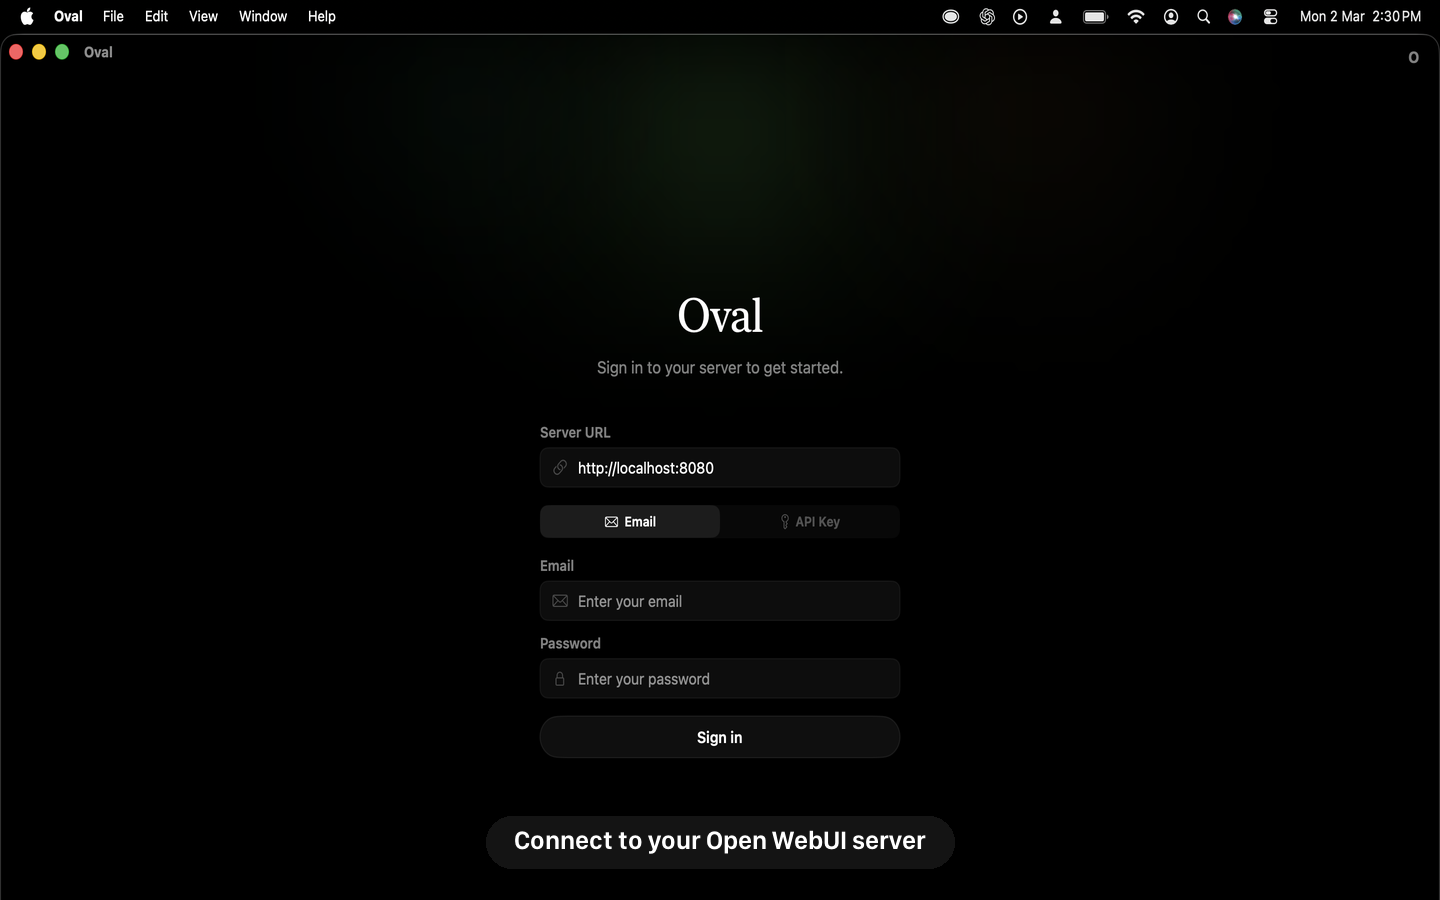Open ChatGPT from the menu bar
Viewport: 1440px width, 900px height.
986,16
